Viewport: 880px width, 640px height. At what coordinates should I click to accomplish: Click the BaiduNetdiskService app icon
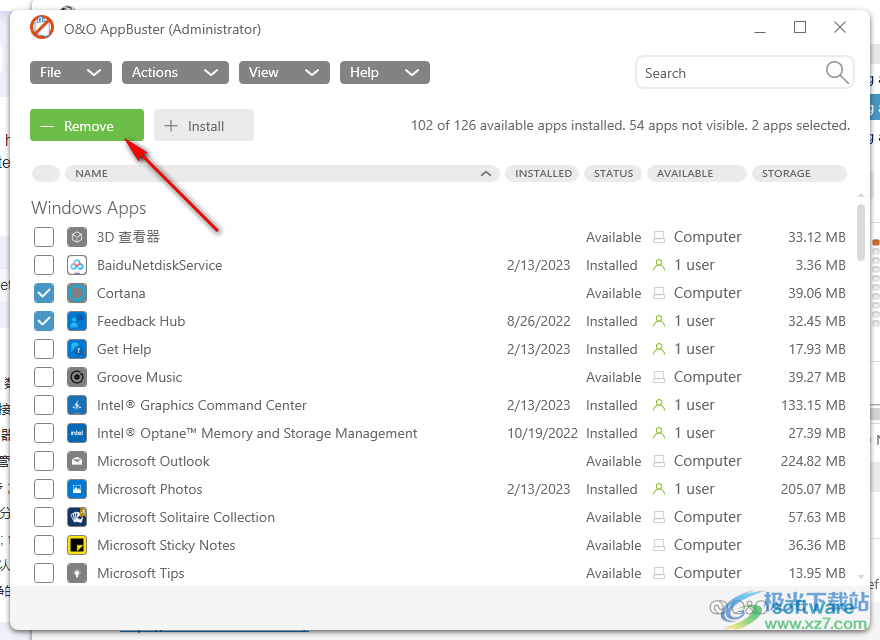coord(77,265)
